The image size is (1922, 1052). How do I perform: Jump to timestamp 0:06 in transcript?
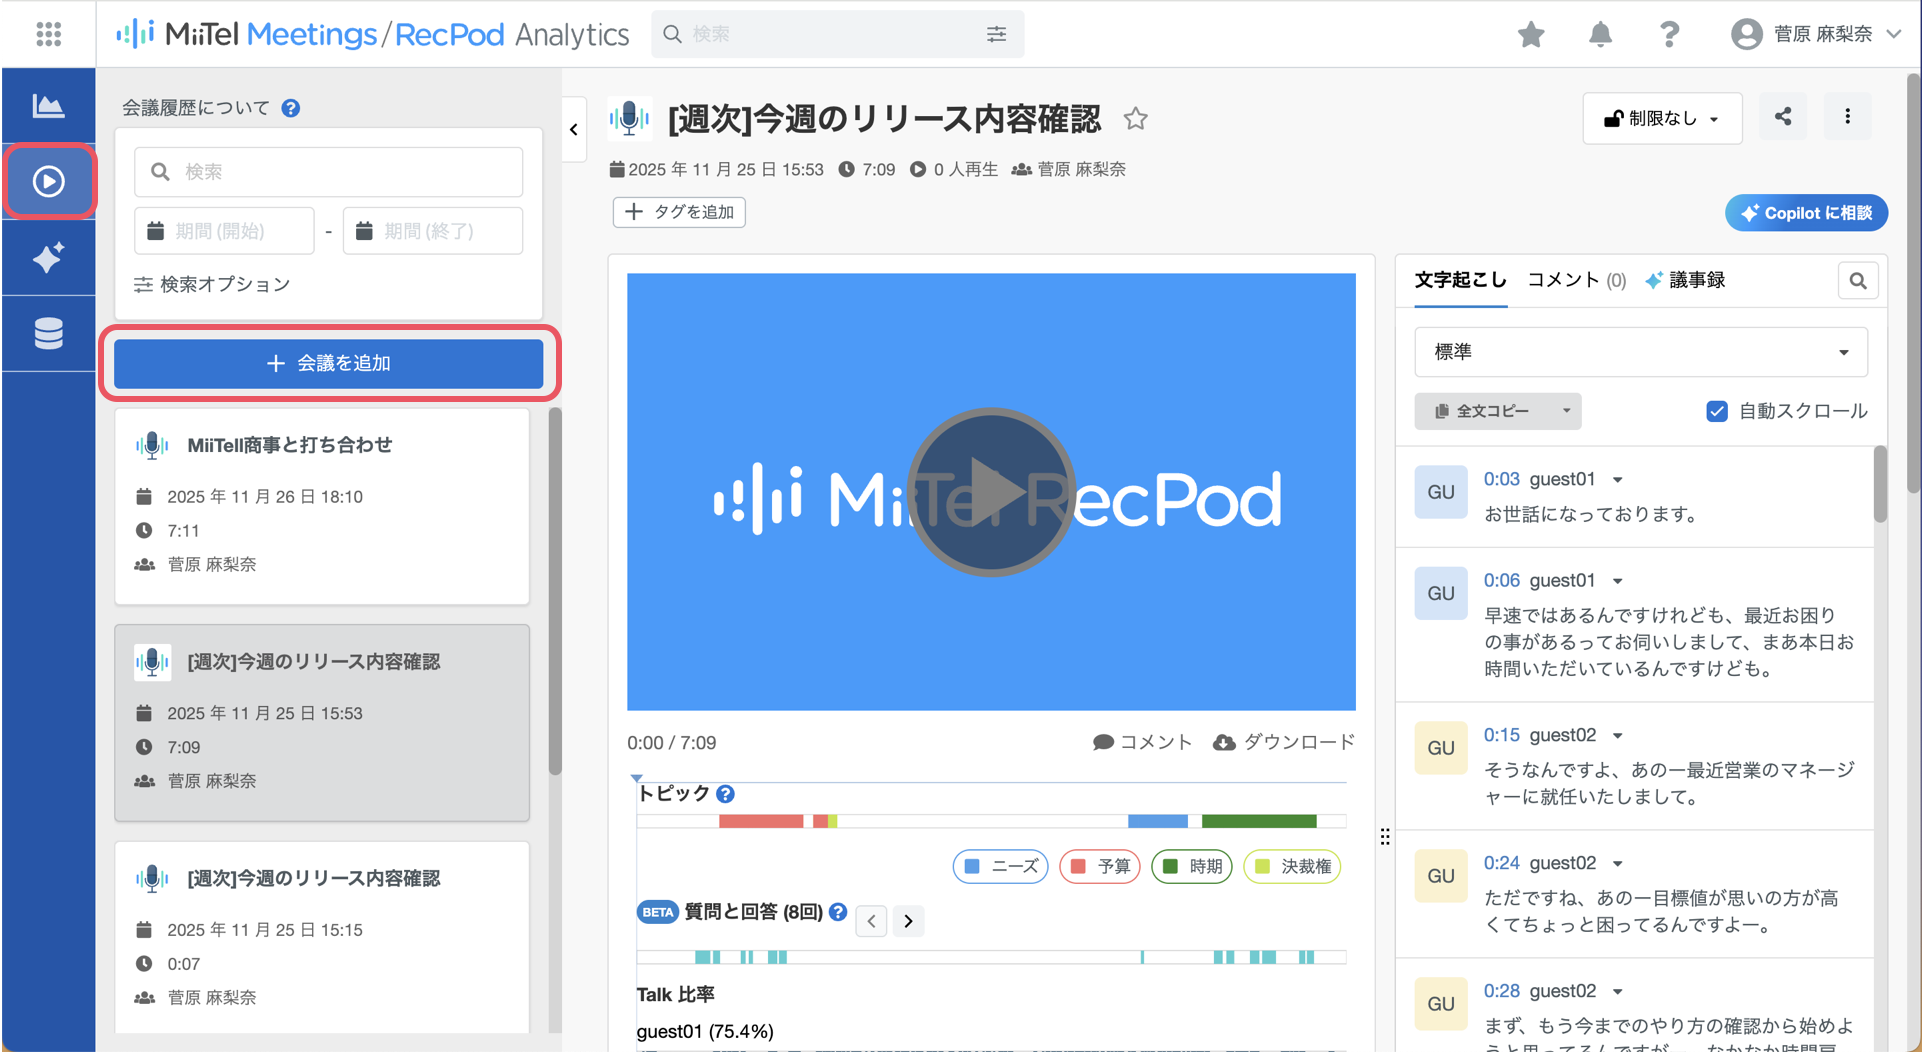tap(1501, 580)
